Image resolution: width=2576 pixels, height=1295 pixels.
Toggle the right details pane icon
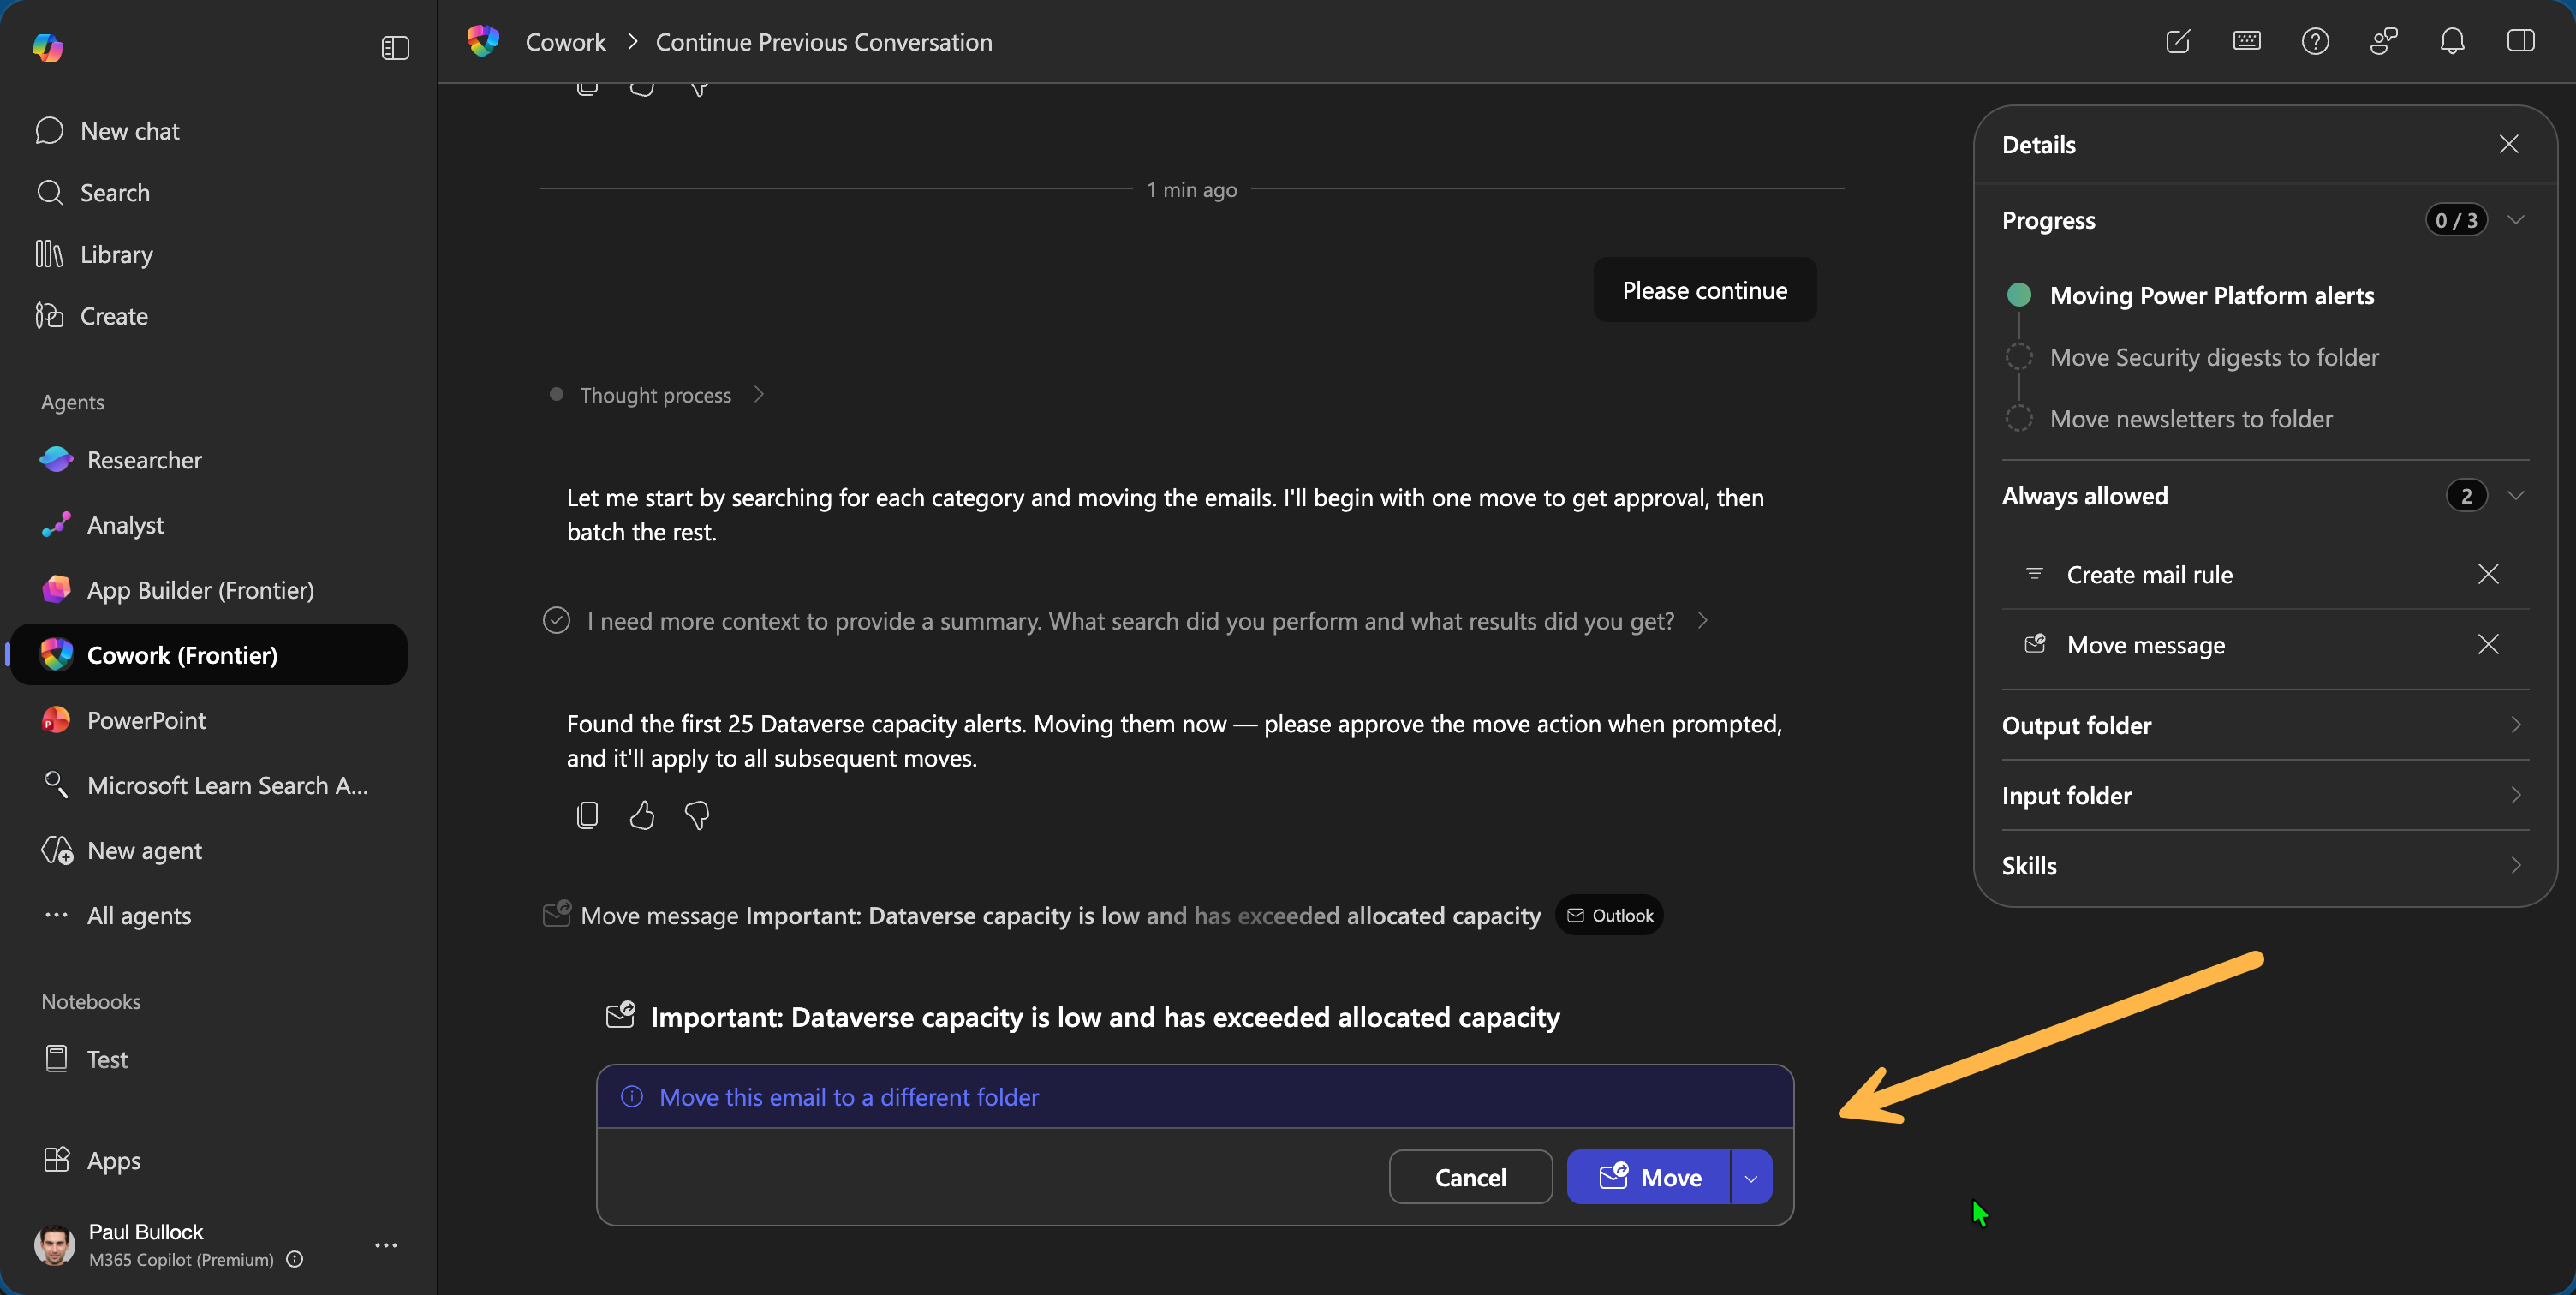[2520, 42]
